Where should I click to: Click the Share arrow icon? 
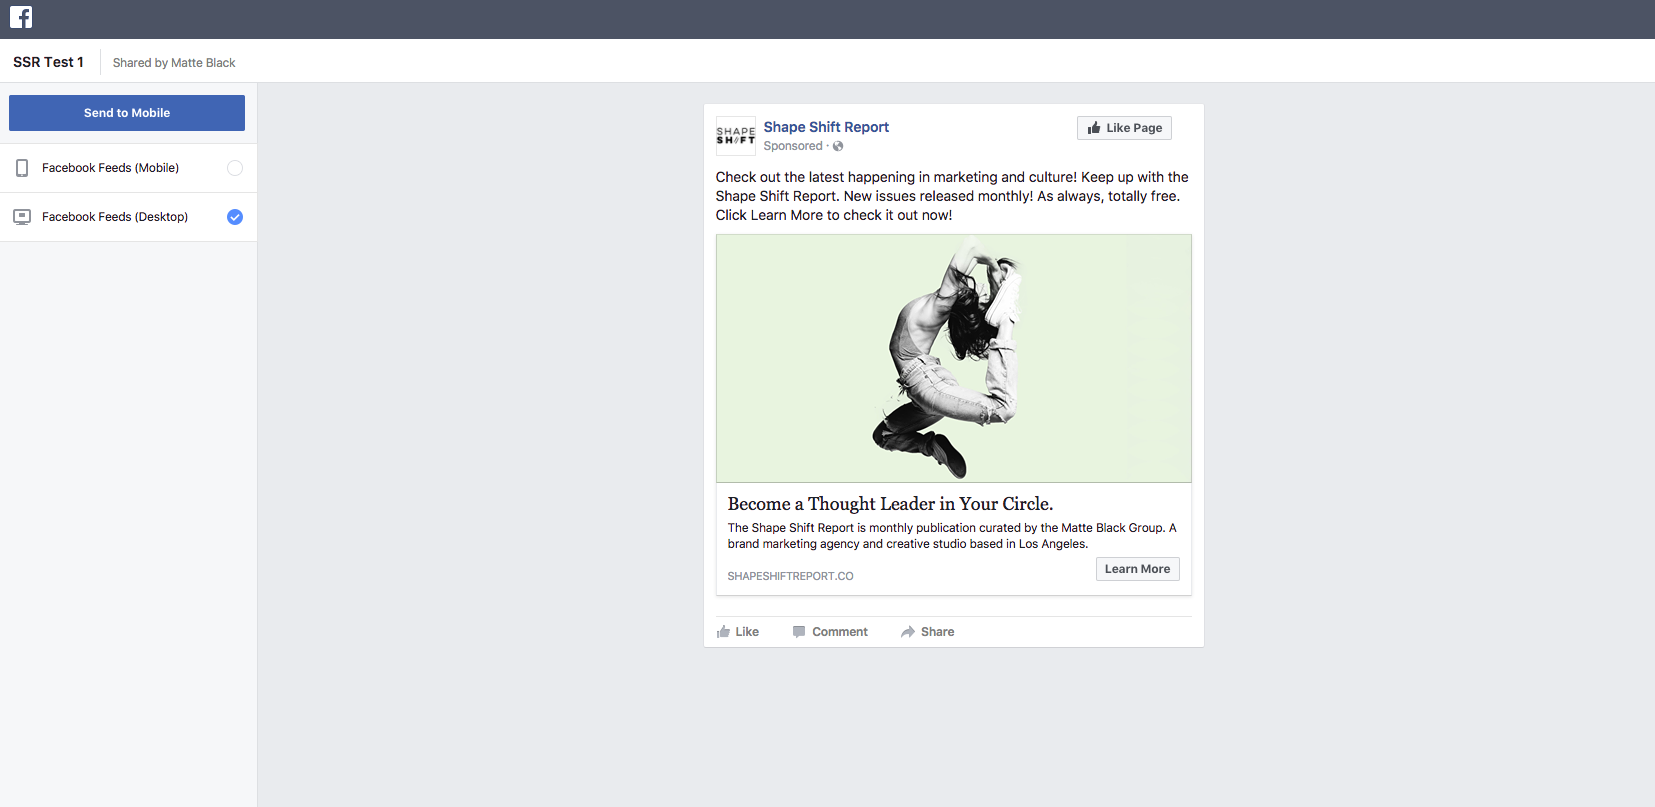pyautogui.click(x=908, y=632)
